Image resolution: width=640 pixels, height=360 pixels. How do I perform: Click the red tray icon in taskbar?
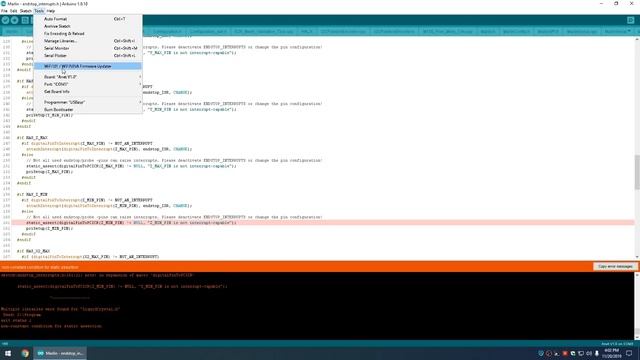(x=565, y=353)
